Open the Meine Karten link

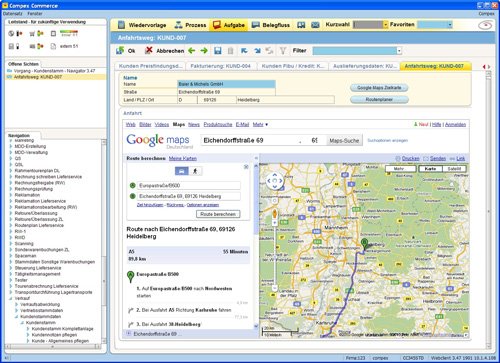click(183, 158)
